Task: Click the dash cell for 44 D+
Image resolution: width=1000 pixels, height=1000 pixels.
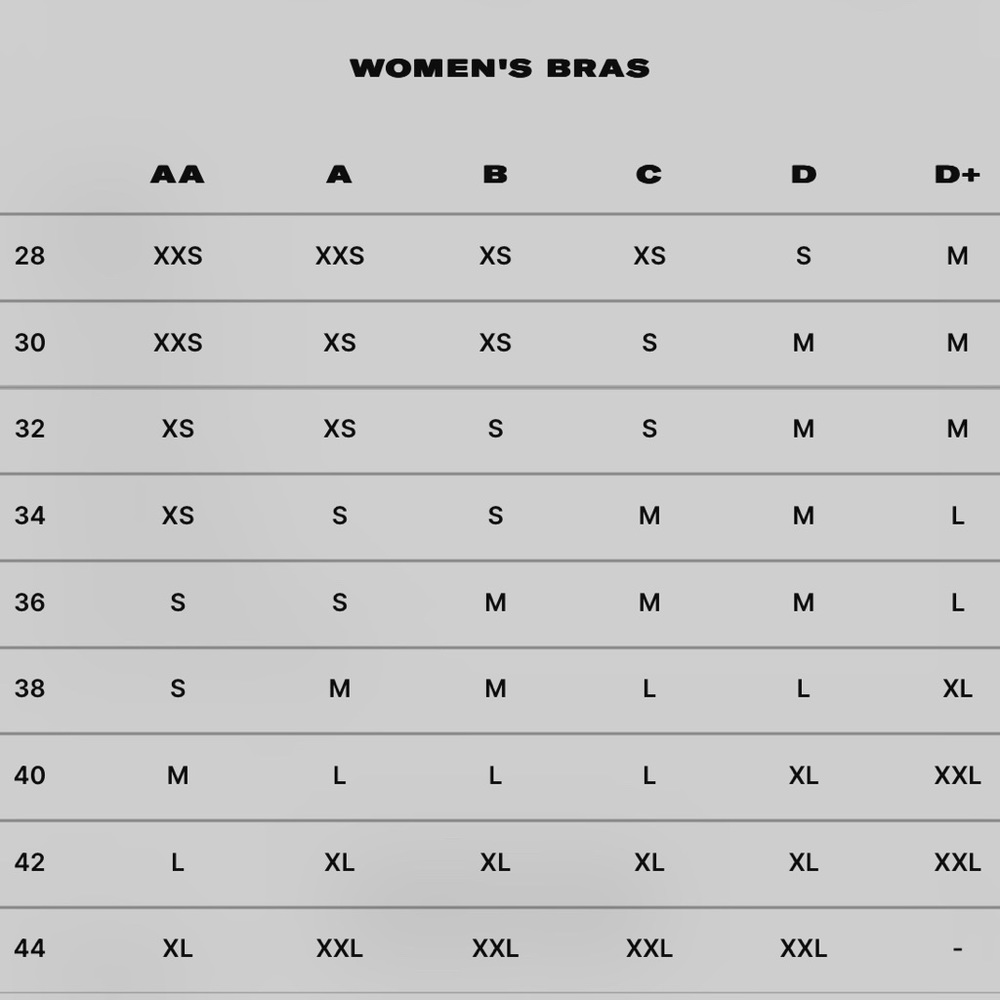Action: (x=957, y=949)
